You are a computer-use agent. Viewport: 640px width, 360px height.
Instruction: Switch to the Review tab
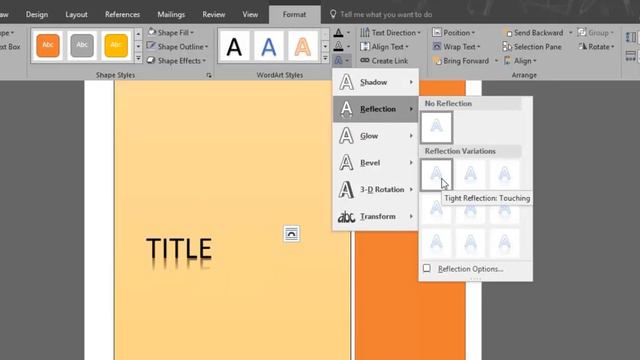pyautogui.click(x=213, y=14)
